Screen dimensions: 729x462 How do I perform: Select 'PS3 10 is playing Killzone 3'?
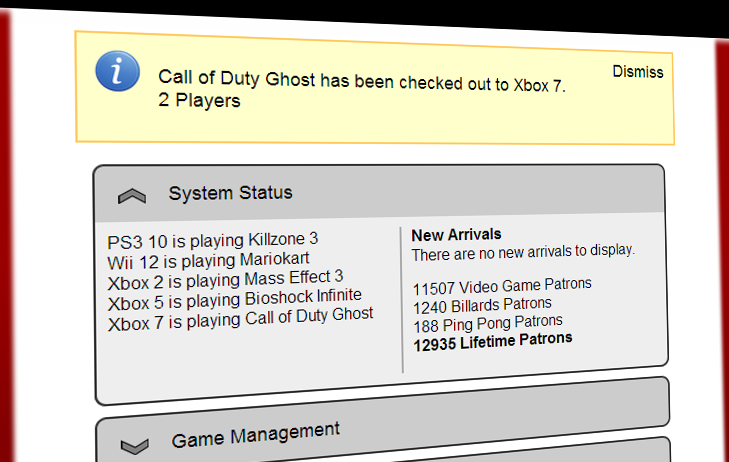pos(212,240)
